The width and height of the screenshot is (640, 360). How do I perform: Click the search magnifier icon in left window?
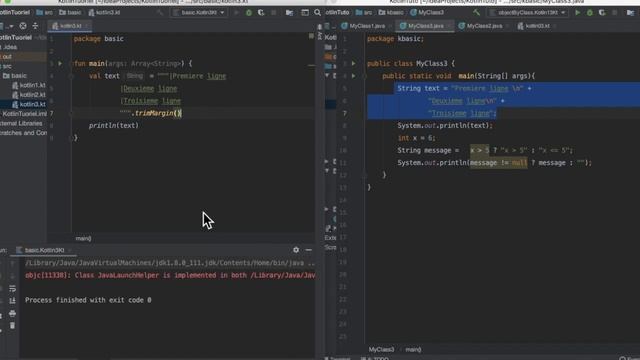317,13
